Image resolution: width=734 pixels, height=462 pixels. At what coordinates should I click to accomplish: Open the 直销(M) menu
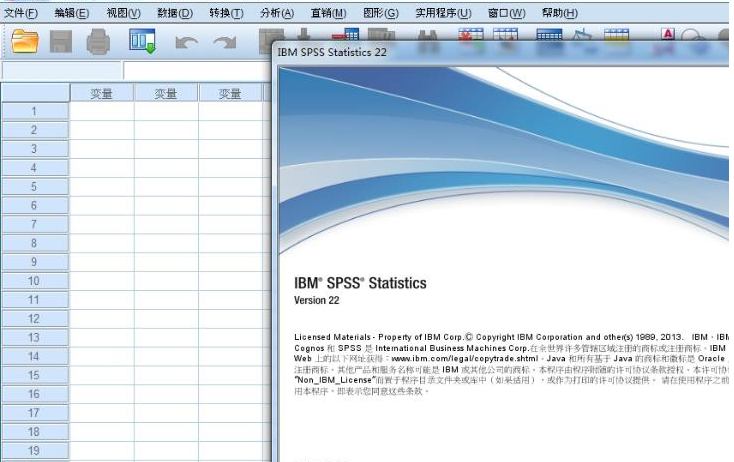point(329,13)
